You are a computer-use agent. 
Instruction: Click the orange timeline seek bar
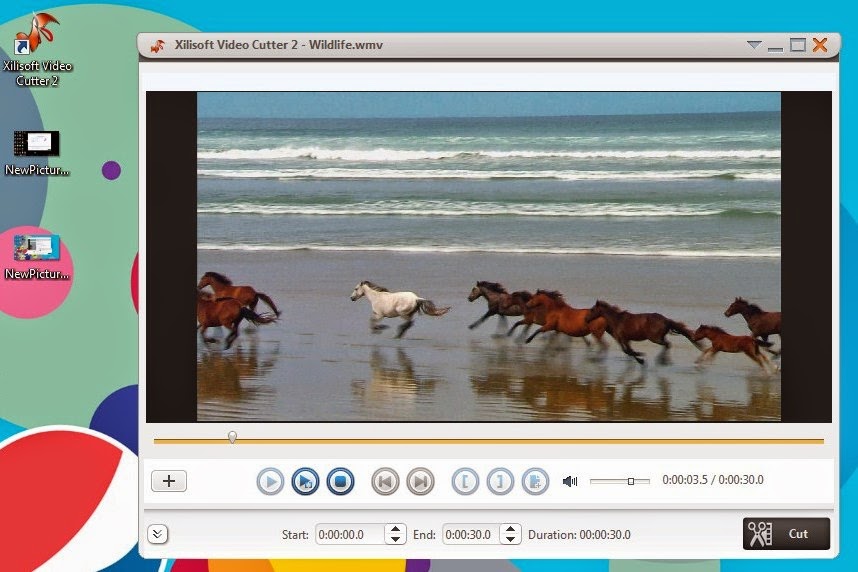click(x=489, y=440)
